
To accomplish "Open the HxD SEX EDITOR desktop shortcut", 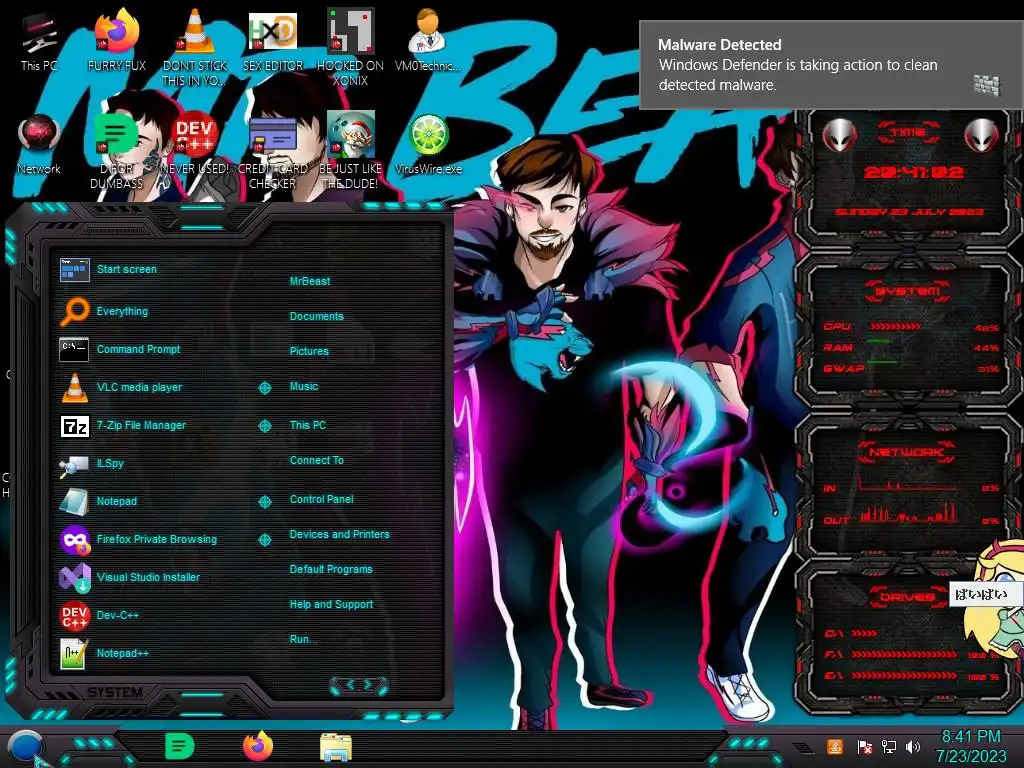I will 273,40.
